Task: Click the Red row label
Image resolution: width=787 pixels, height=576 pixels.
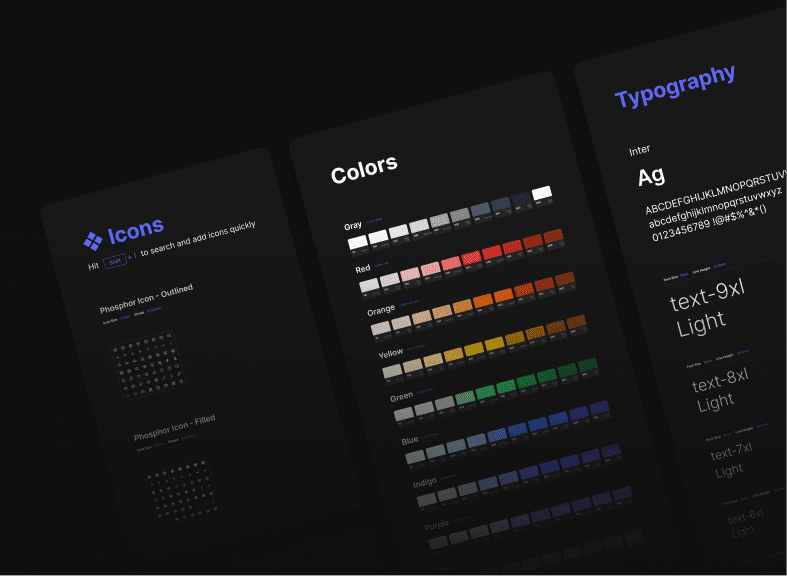Action: [363, 269]
